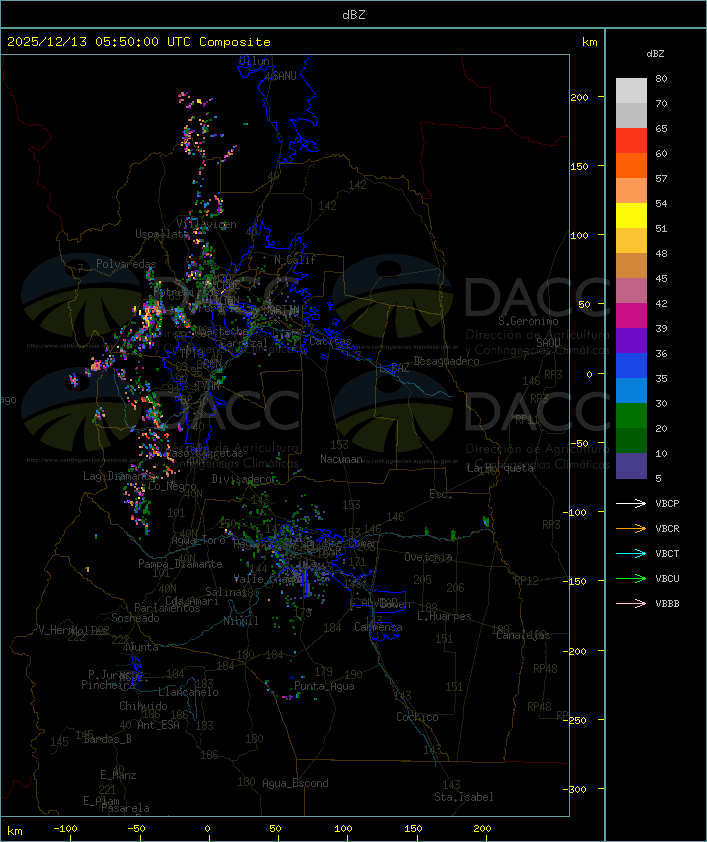
Task: Click the Uspallata location label
Action: click(x=161, y=234)
